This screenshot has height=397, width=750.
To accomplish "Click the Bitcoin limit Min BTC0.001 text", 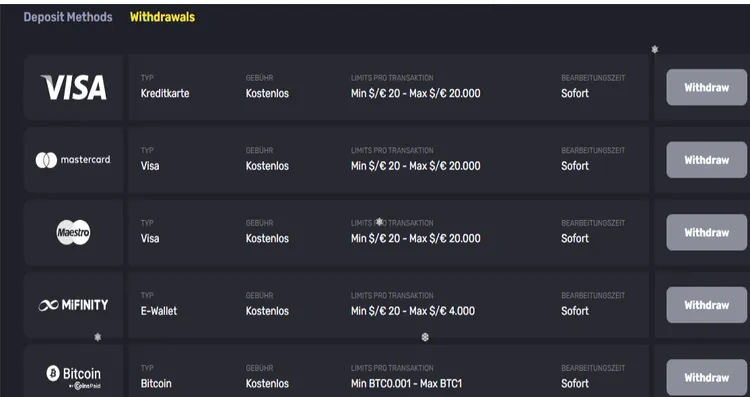I will tap(380, 384).
